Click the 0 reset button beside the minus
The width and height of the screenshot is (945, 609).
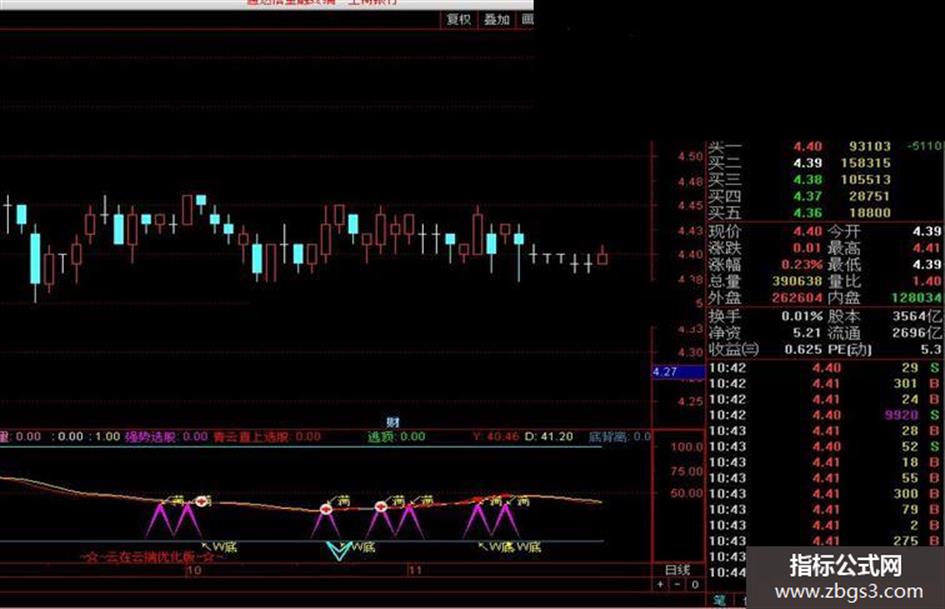(x=694, y=584)
